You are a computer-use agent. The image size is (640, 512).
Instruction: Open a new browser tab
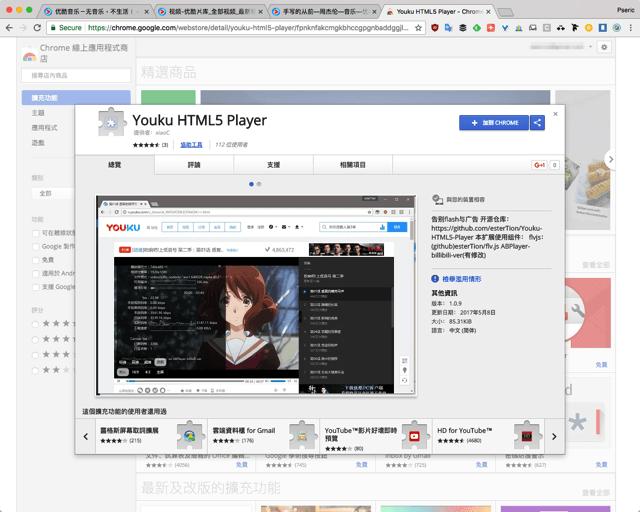point(505,12)
